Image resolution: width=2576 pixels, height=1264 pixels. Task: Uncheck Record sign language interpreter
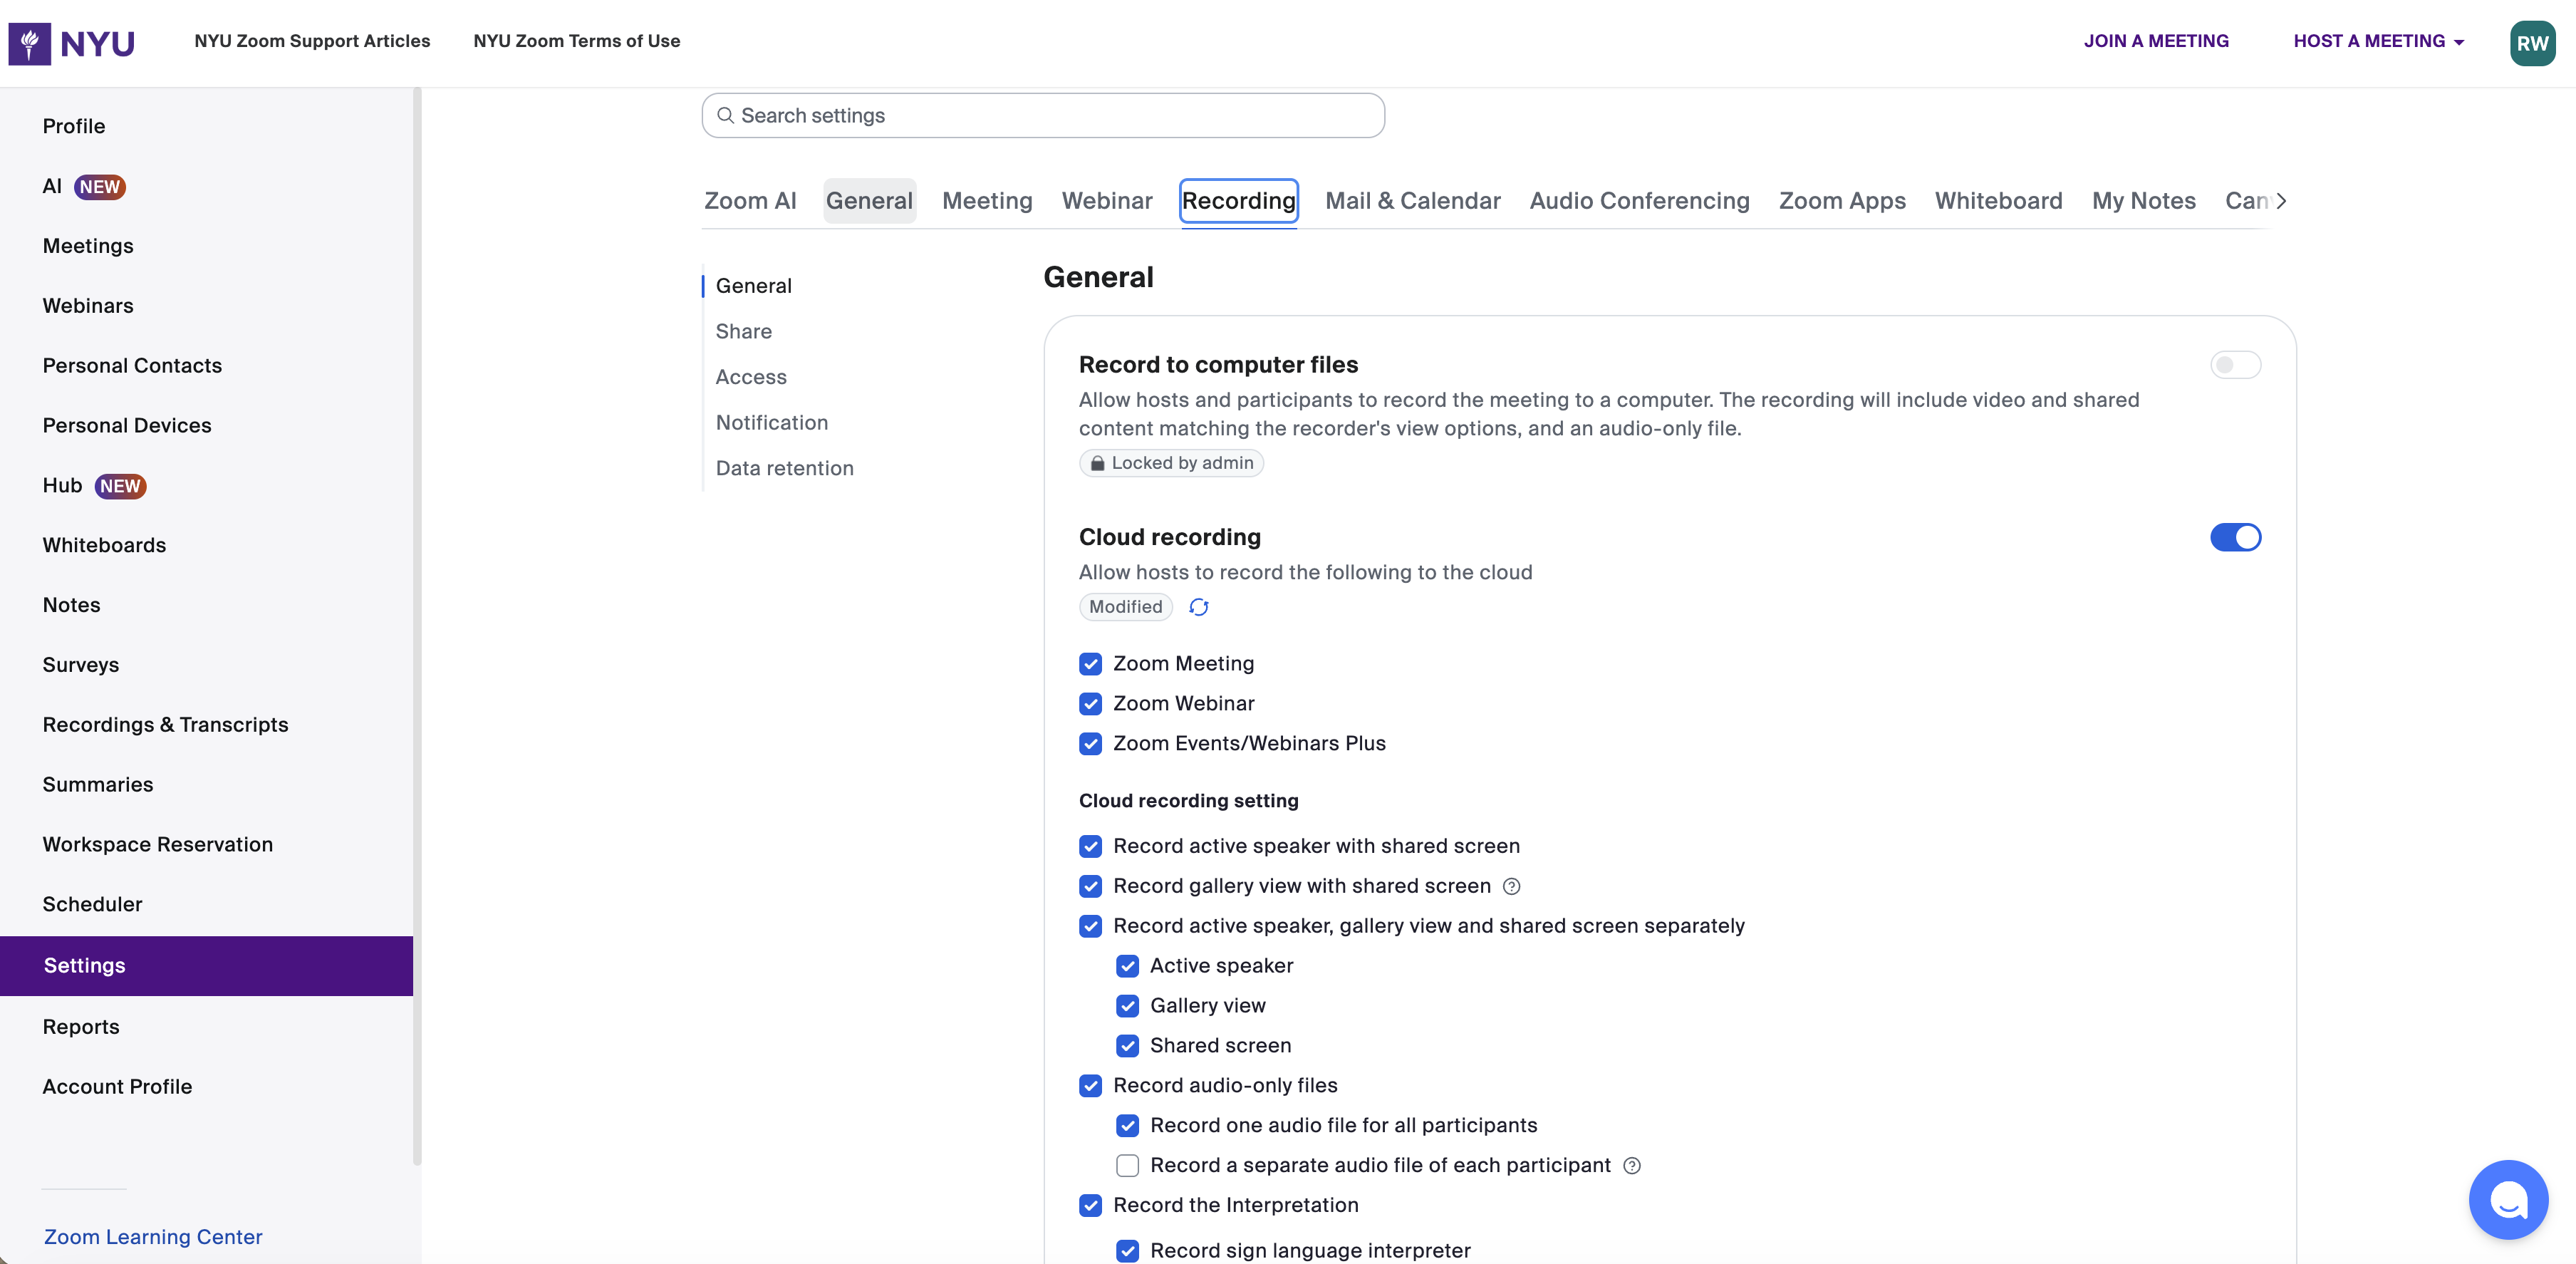pyautogui.click(x=1127, y=1251)
